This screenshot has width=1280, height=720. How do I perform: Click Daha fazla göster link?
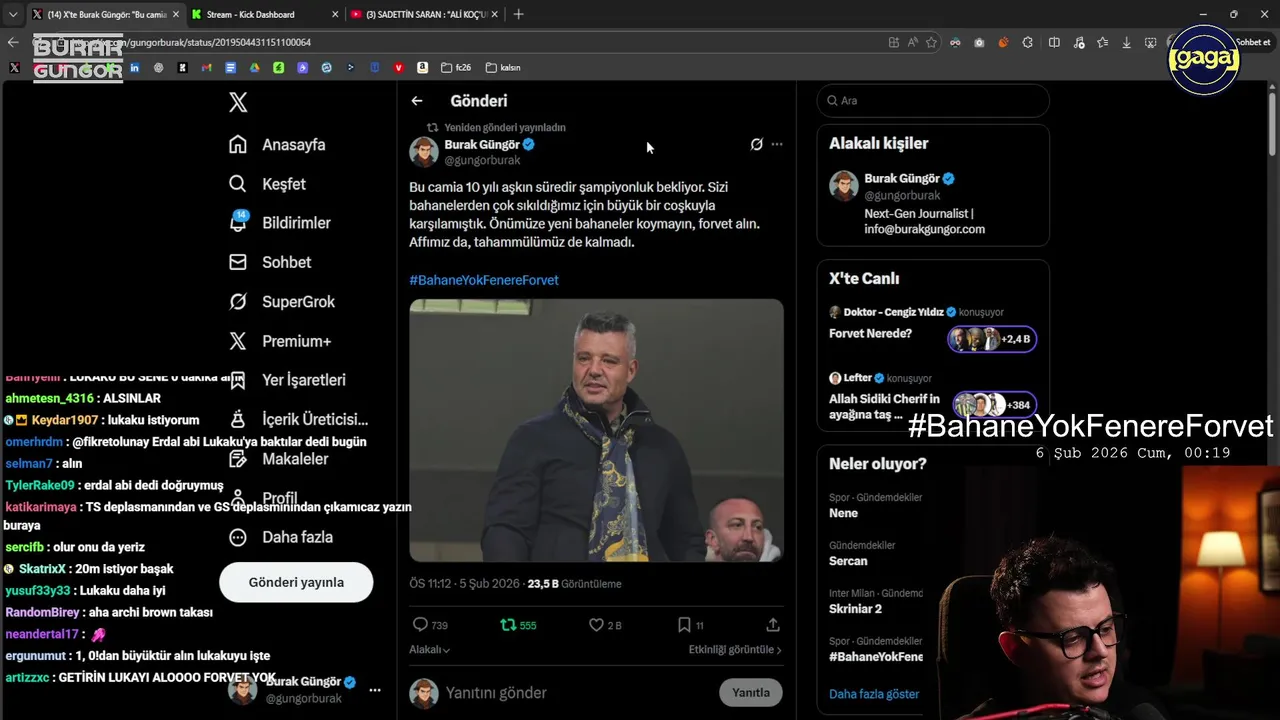point(874,694)
